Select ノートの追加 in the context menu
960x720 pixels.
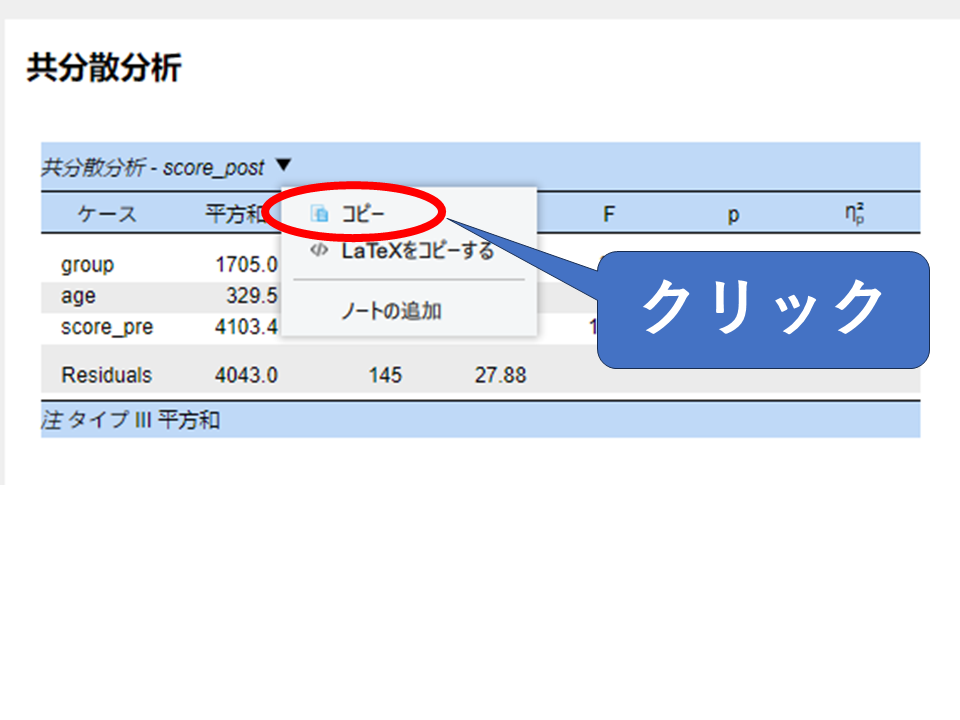click(391, 311)
